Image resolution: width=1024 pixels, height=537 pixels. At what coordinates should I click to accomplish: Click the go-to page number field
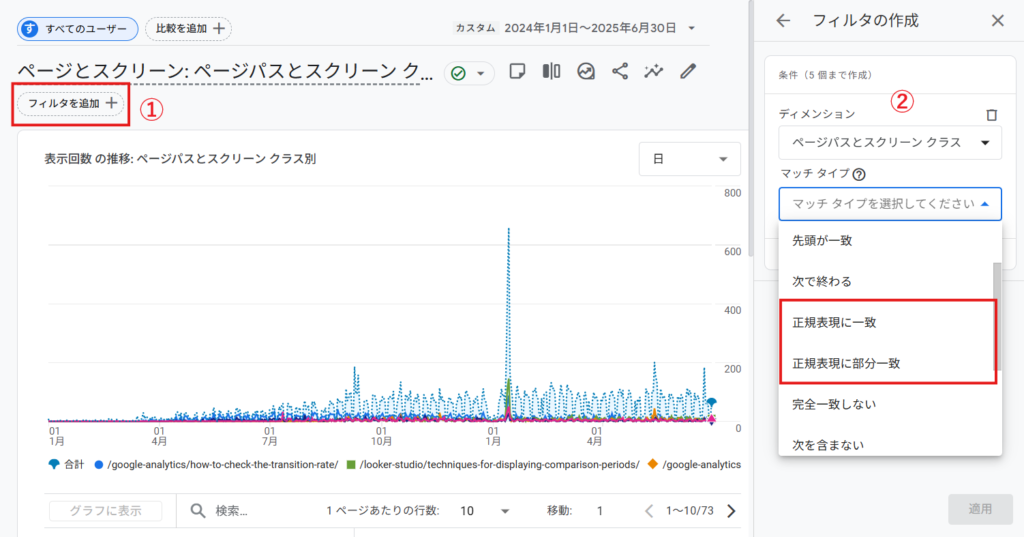pyautogui.click(x=600, y=511)
